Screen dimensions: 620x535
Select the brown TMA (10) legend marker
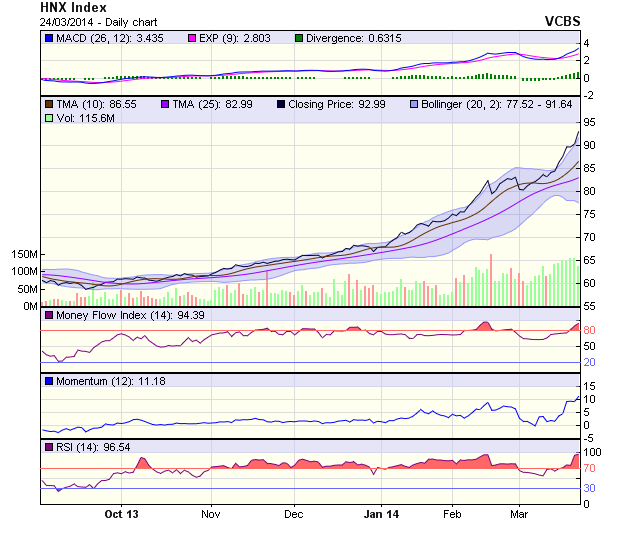pyautogui.click(x=48, y=104)
